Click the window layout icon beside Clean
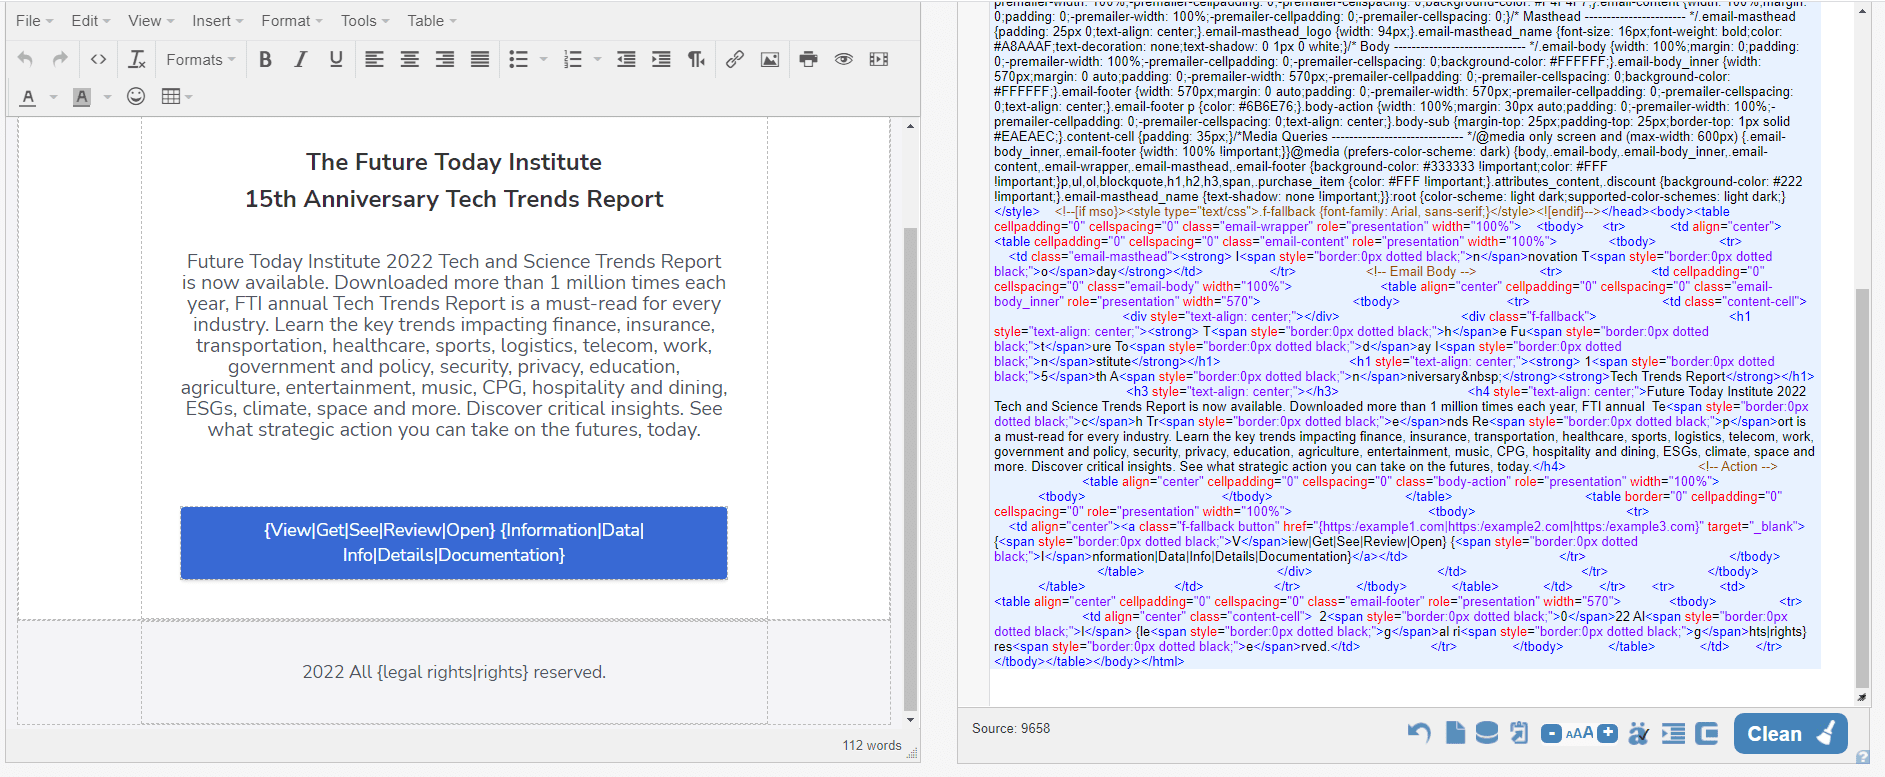 [1707, 733]
